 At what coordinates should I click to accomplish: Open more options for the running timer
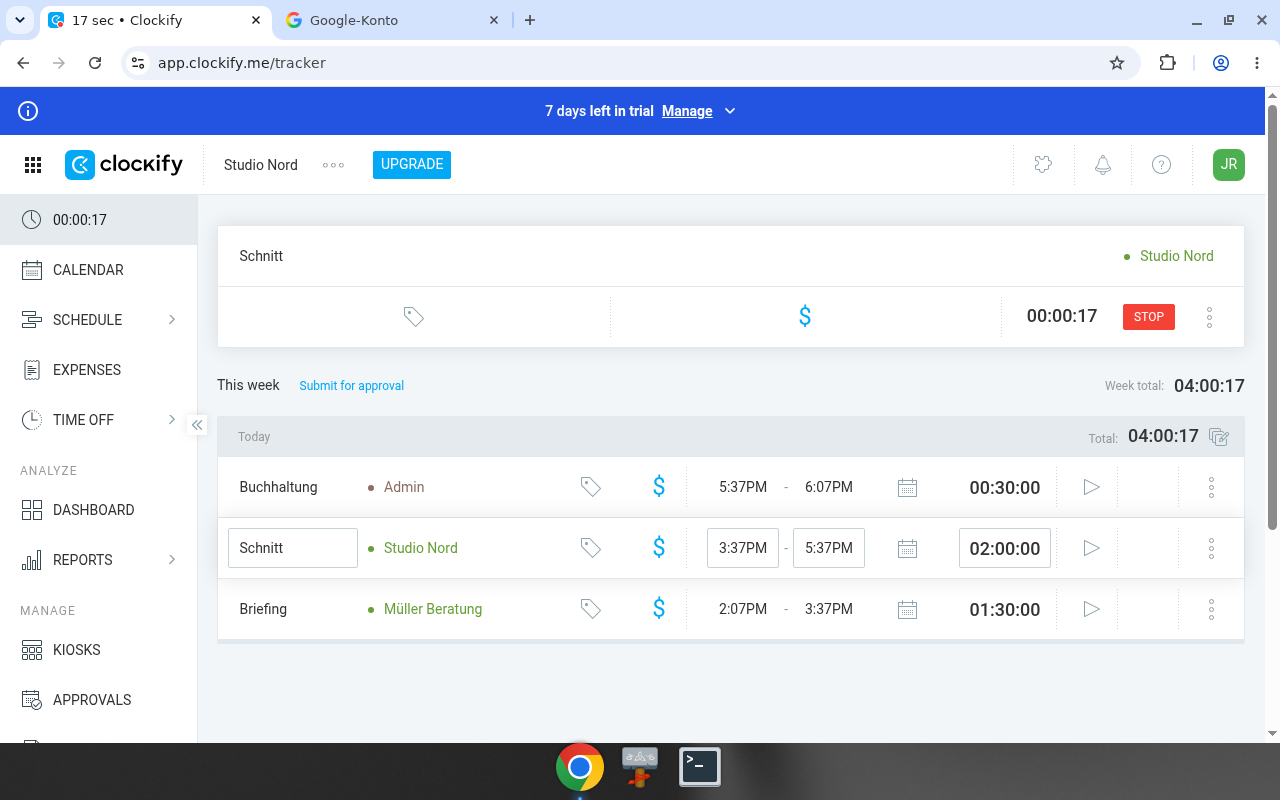pos(1209,317)
